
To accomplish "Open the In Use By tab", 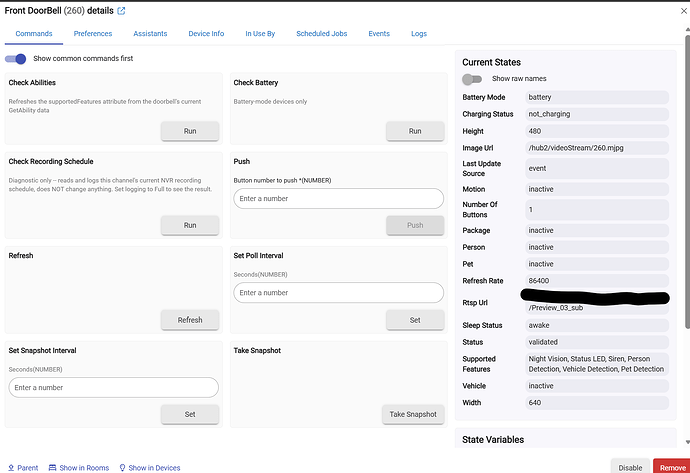I will (x=260, y=33).
